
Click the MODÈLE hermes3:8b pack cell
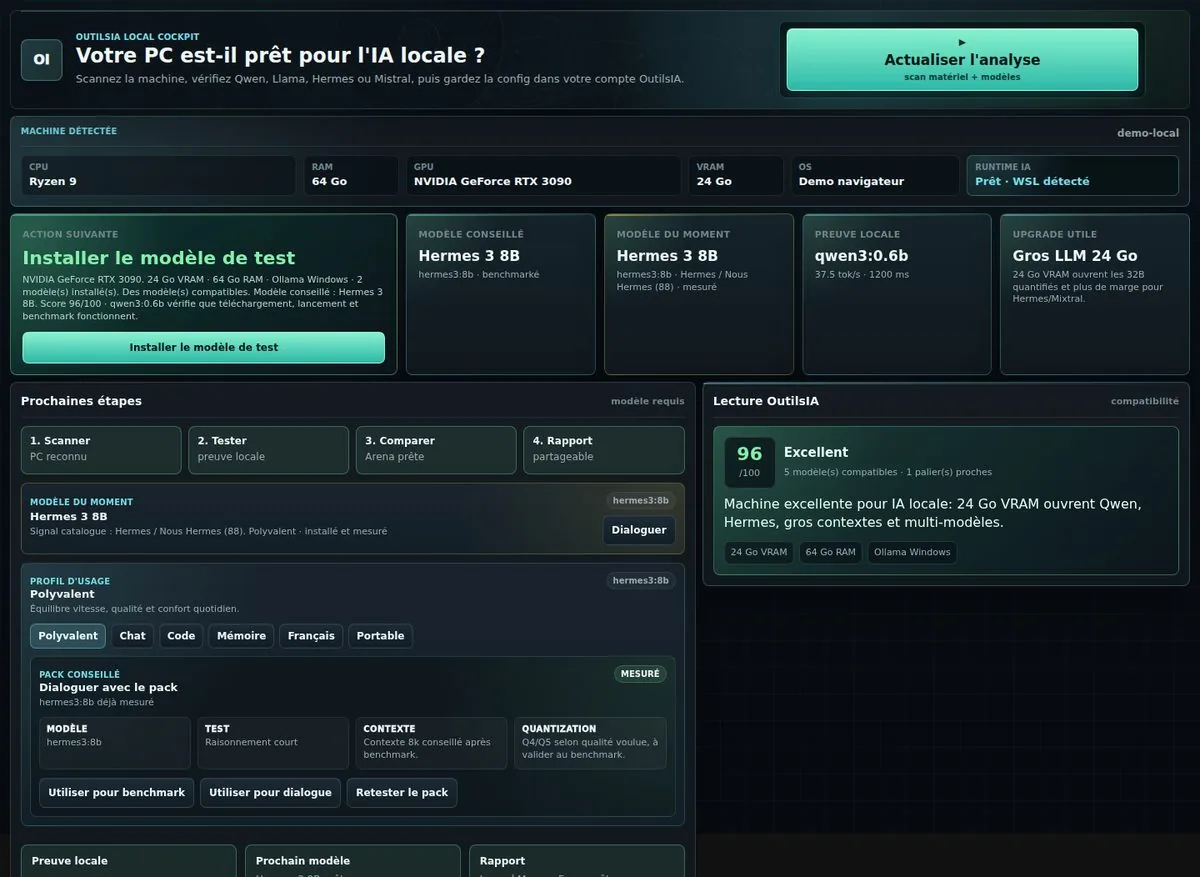[x=114, y=743]
